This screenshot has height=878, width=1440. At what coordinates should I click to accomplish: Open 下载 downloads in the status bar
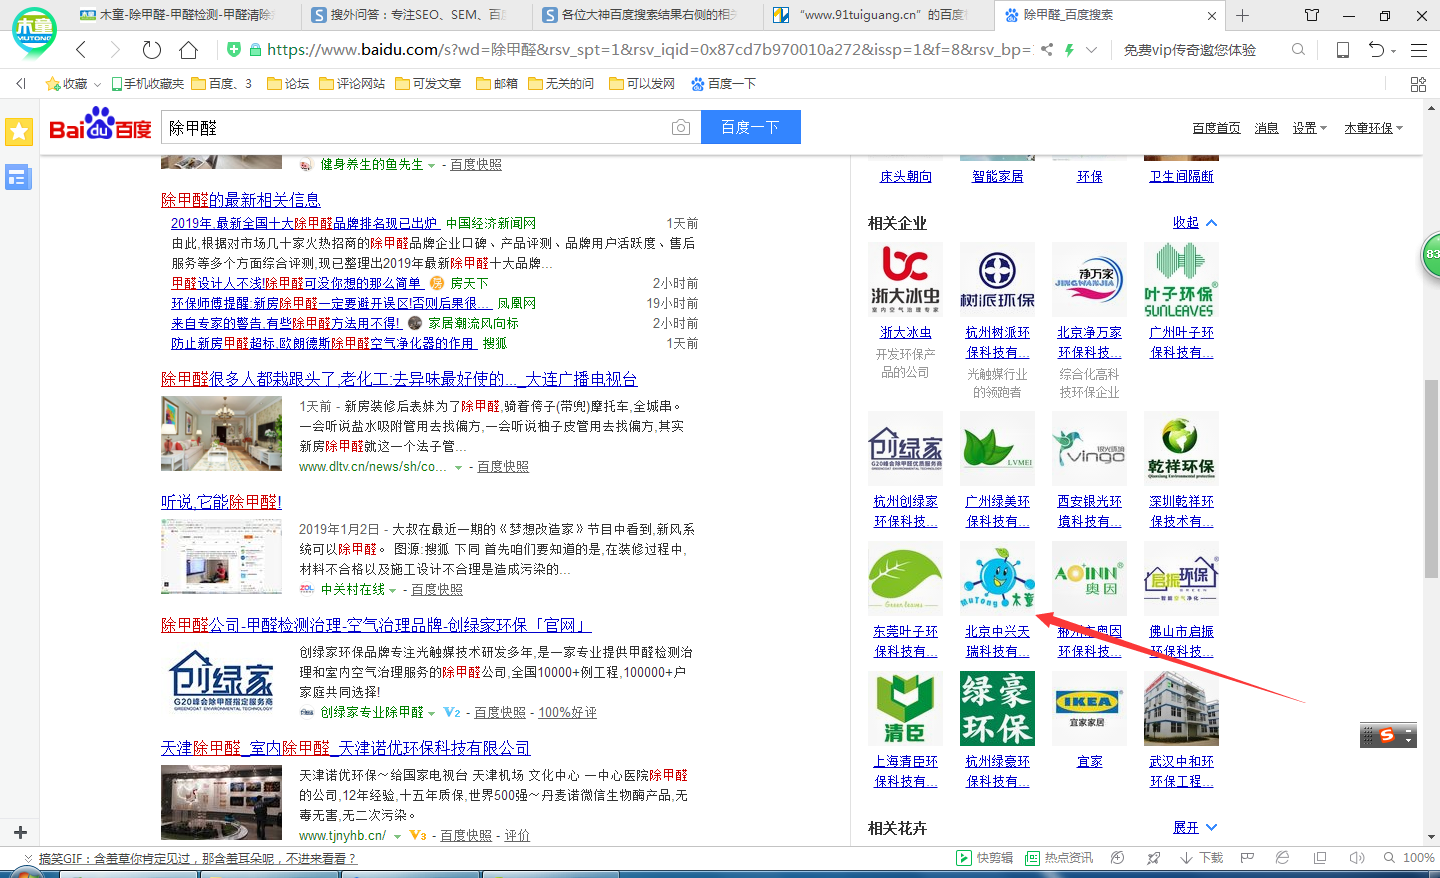[1201, 858]
